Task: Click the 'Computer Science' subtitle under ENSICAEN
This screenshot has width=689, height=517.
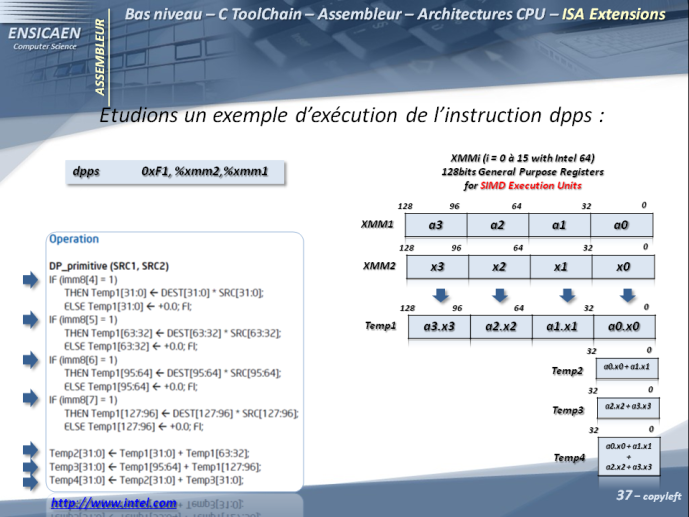Action: pos(45,46)
